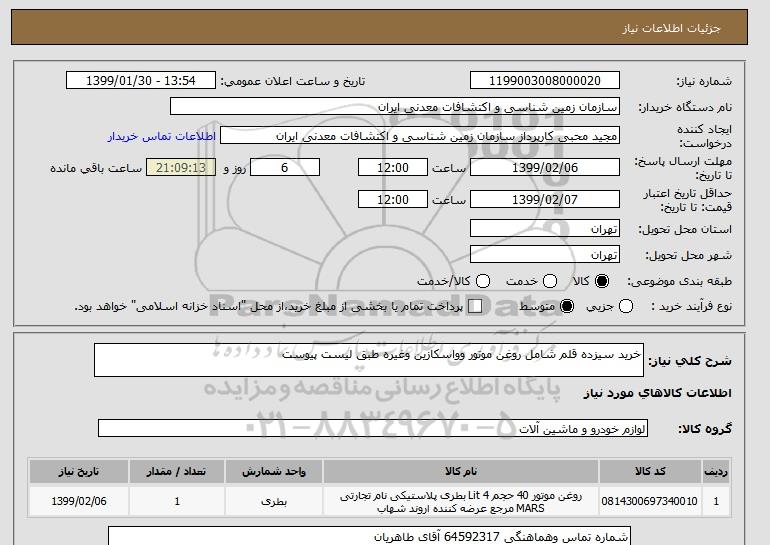The height and width of the screenshot is (545, 770).
Task: Click remaining time countdown 21:09:13
Action: (181, 167)
